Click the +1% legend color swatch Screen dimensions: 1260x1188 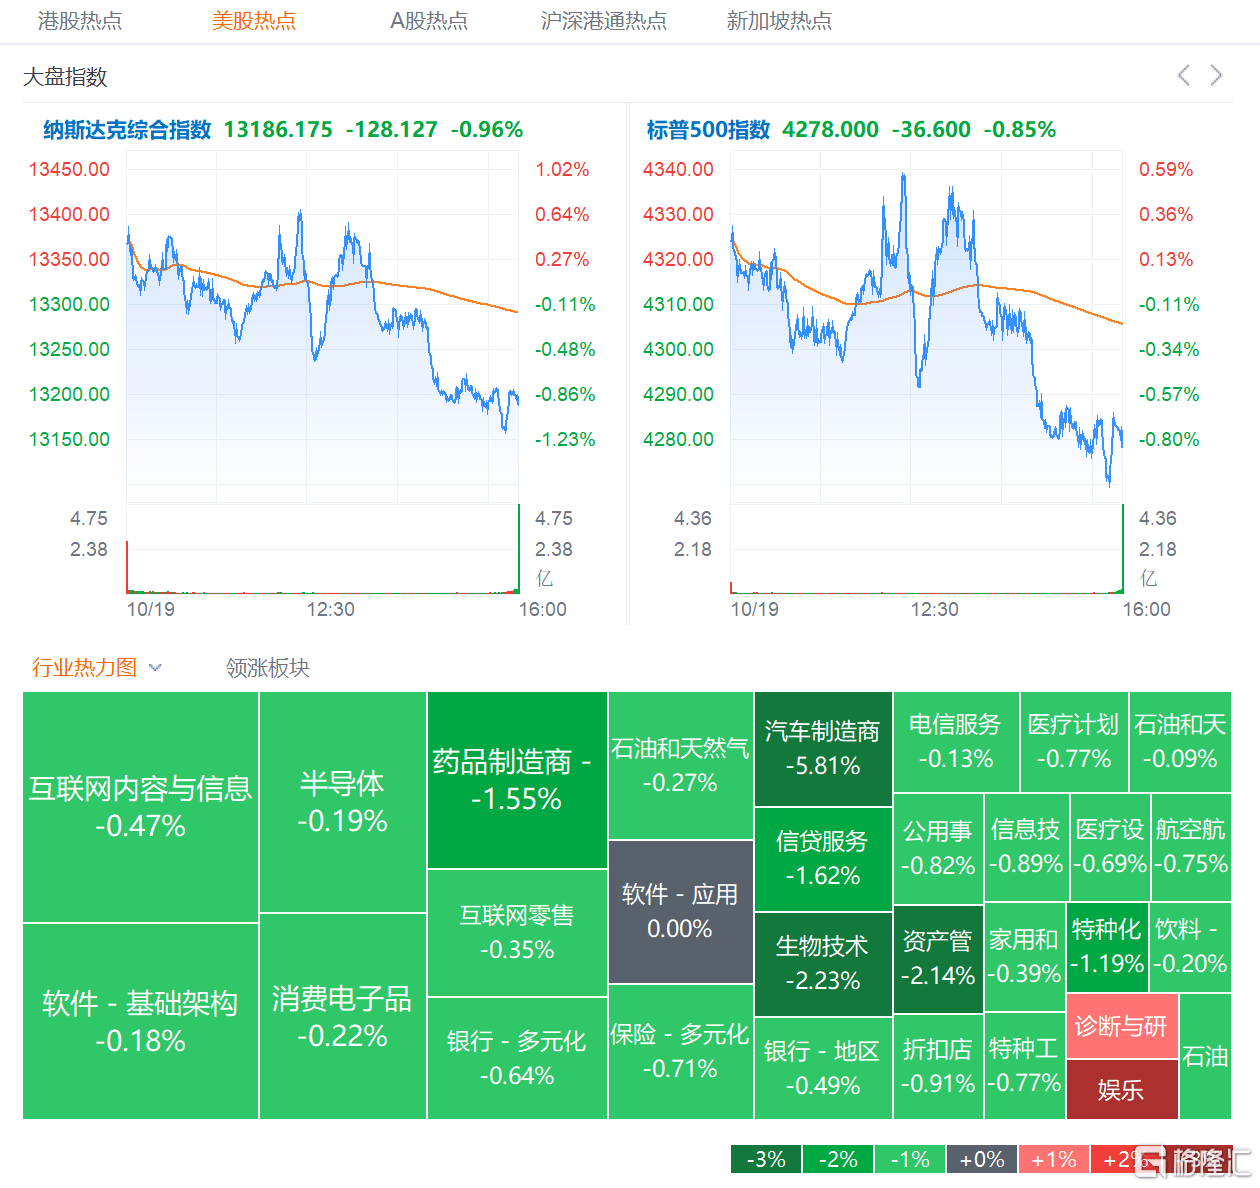coord(1053,1159)
